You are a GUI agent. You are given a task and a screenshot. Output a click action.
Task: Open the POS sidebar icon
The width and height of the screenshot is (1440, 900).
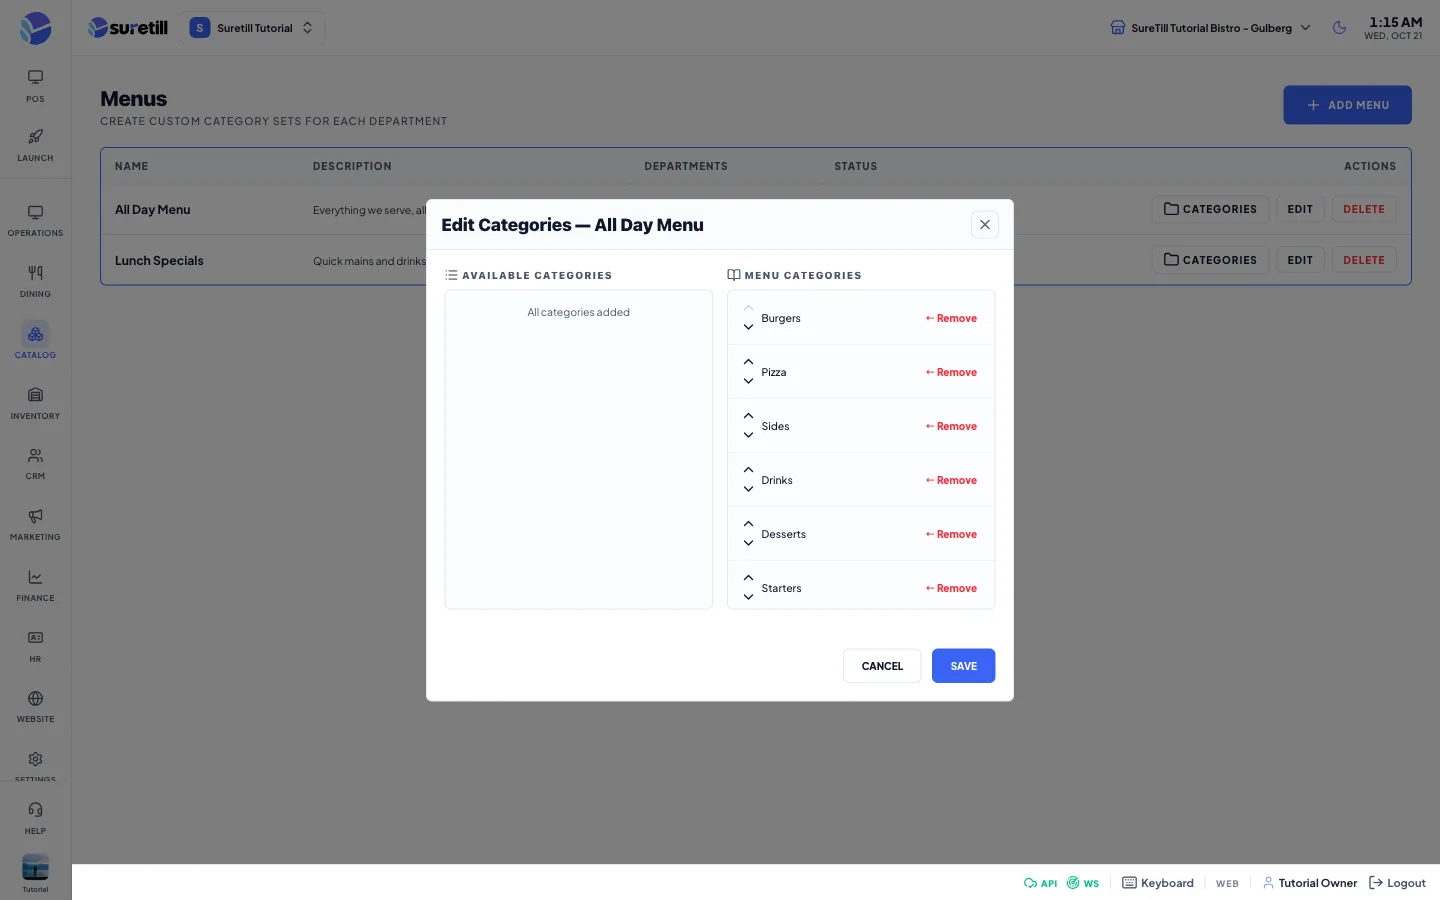tap(35, 85)
